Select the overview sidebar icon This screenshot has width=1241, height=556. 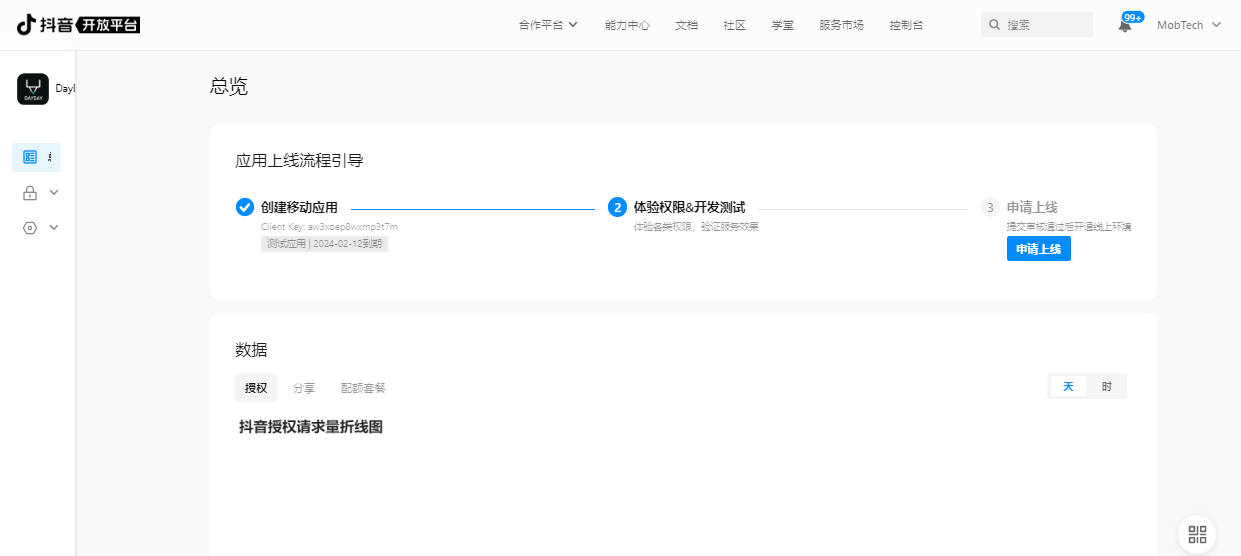tap(30, 157)
